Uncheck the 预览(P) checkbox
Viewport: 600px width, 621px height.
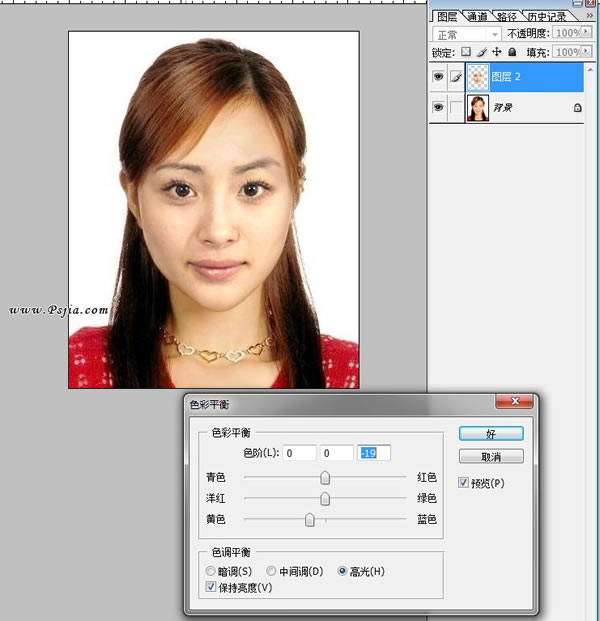(x=463, y=482)
